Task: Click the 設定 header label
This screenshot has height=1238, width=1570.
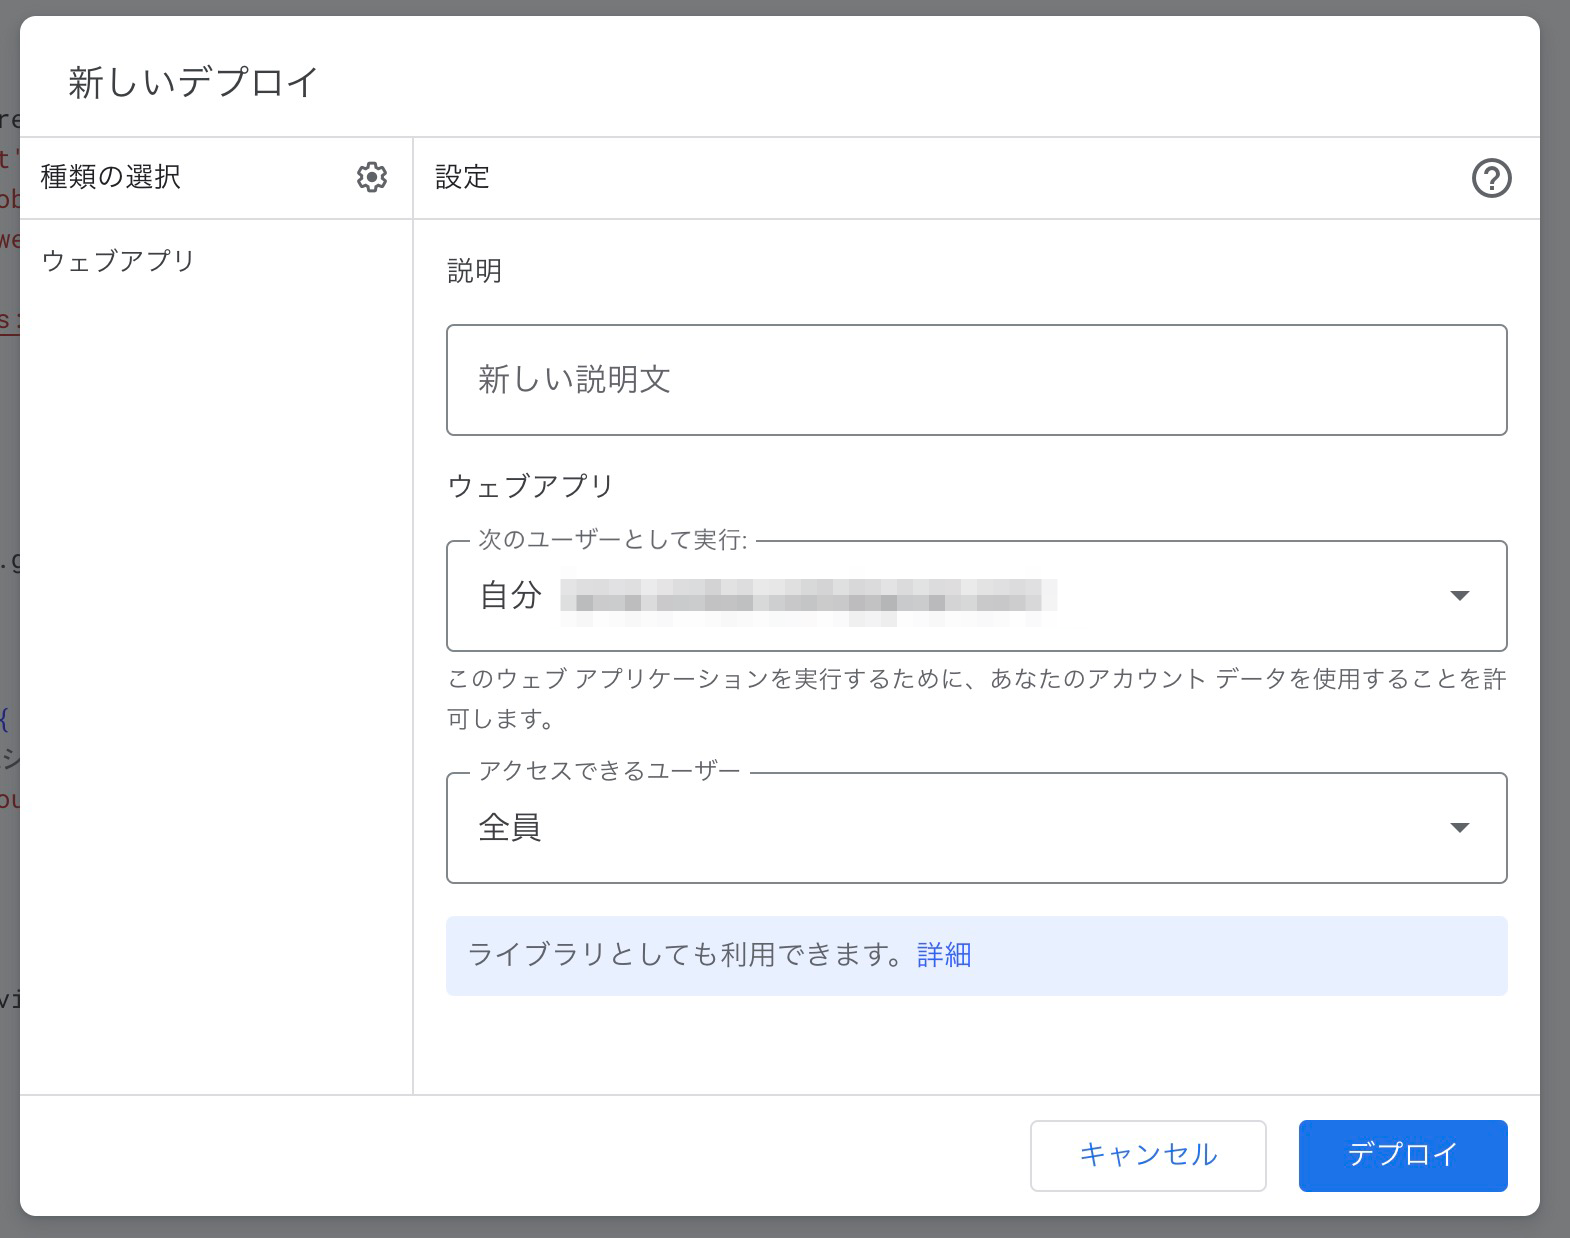Action: 462,177
